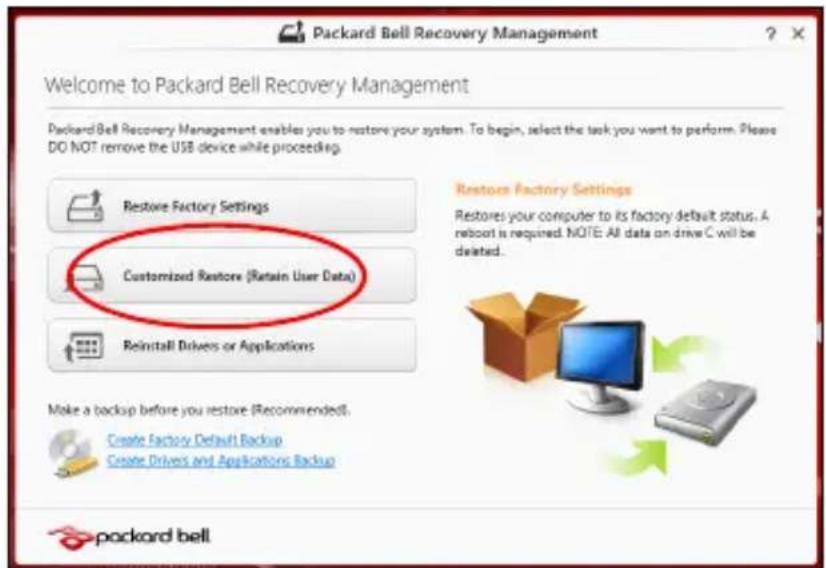The width and height of the screenshot is (826, 568).
Task: Click the blue monitor illustration
Action: (x=602, y=365)
